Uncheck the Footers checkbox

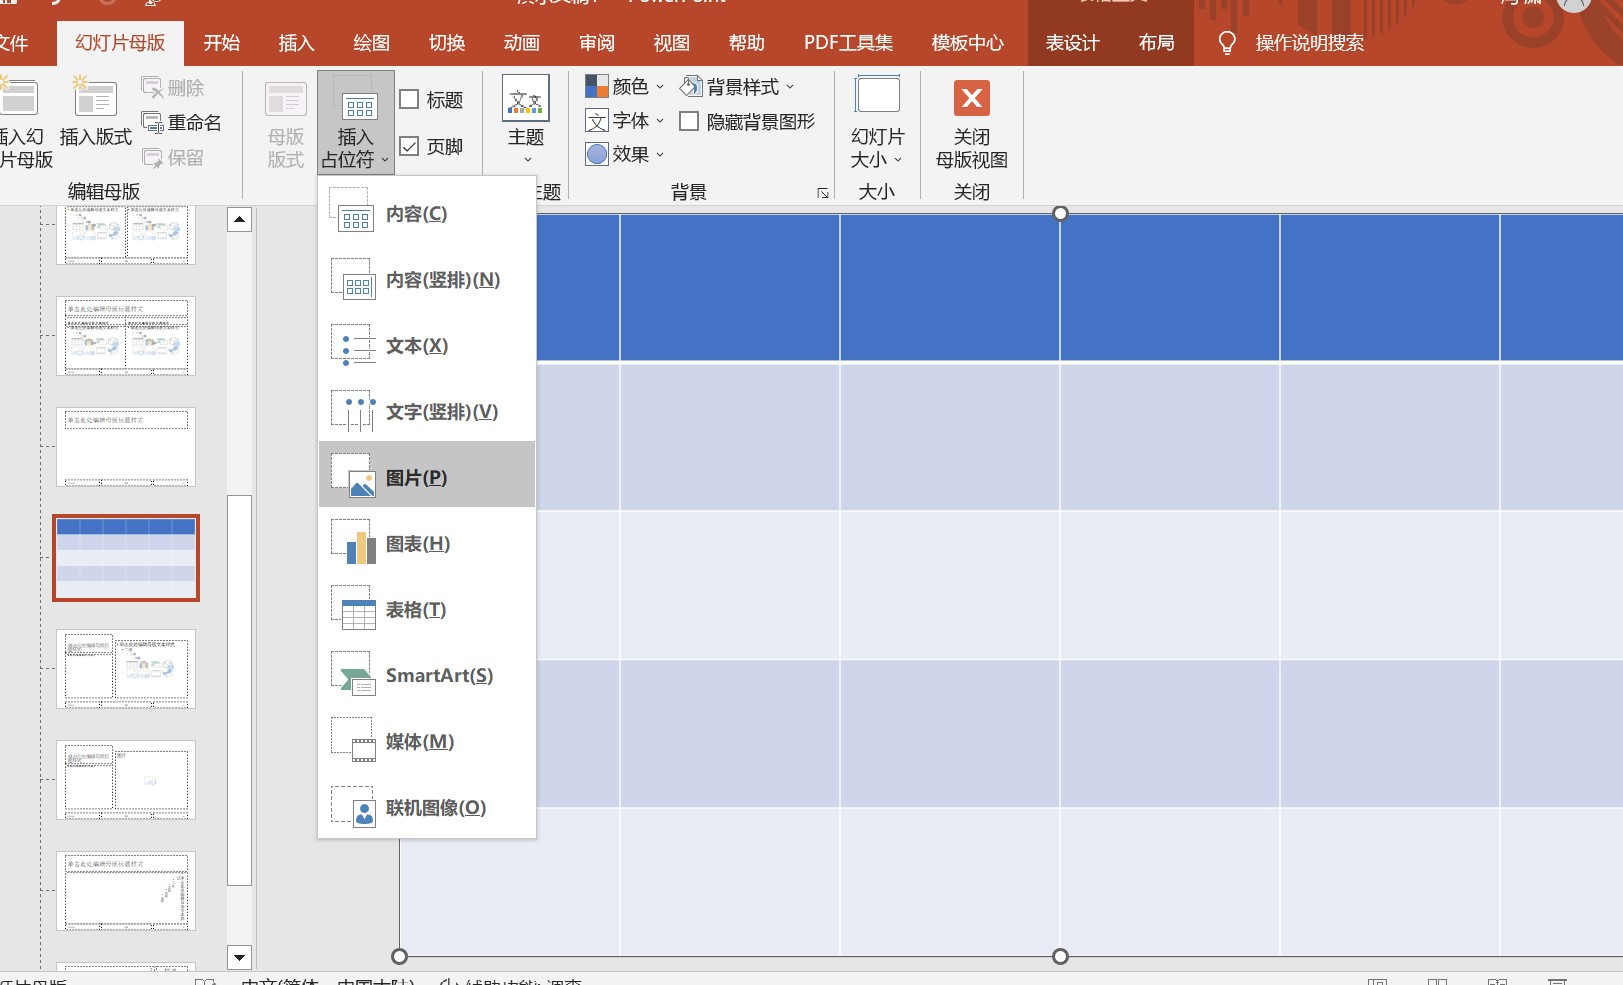[x=409, y=146]
